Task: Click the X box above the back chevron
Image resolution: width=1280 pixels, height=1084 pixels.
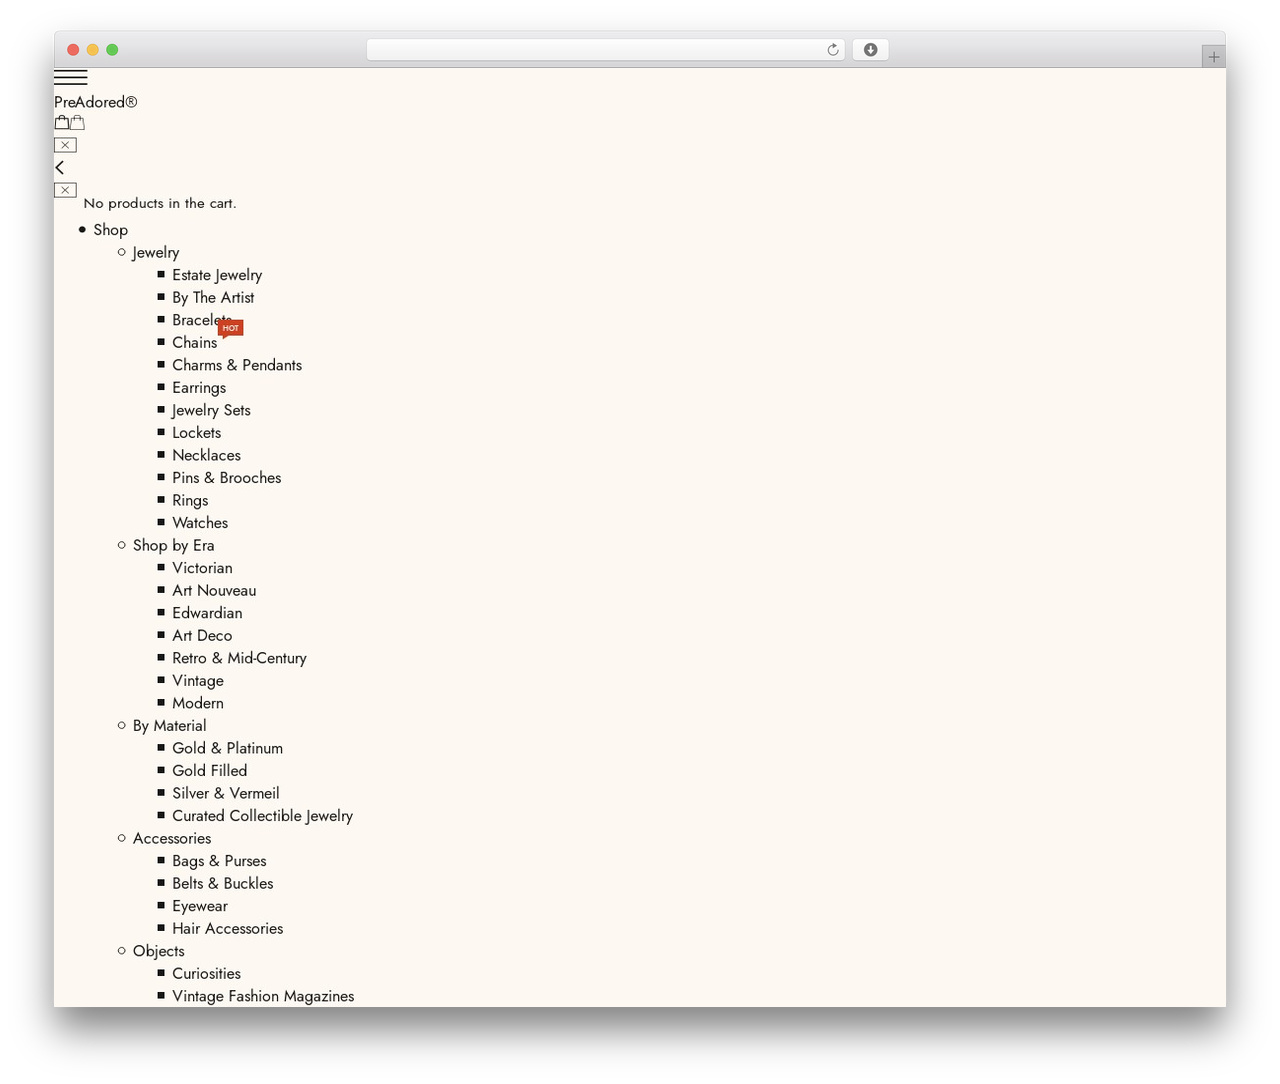Action: (65, 145)
